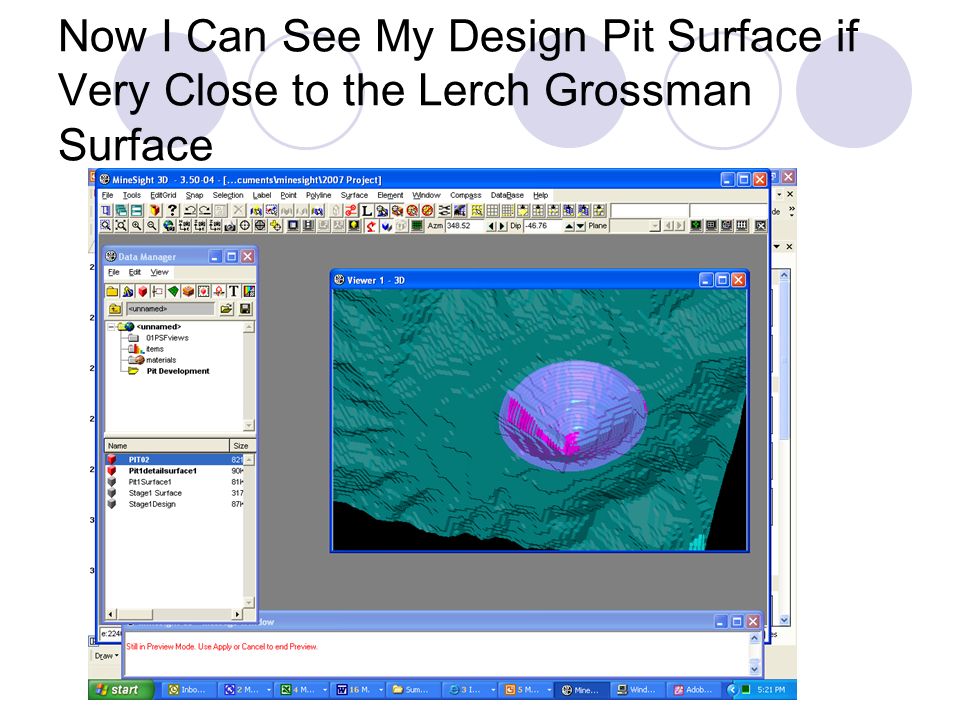Click the undo arrow toolbar icon
960x720 pixels.
[x=189, y=210]
